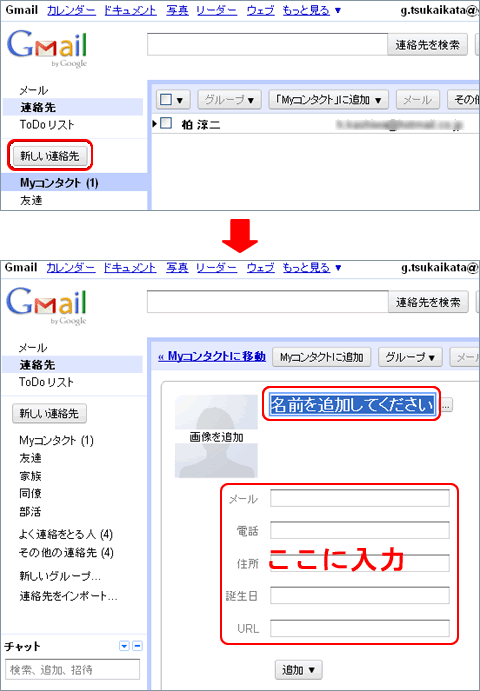Select 友達 group on the new contact form page

[x=30, y=458]
